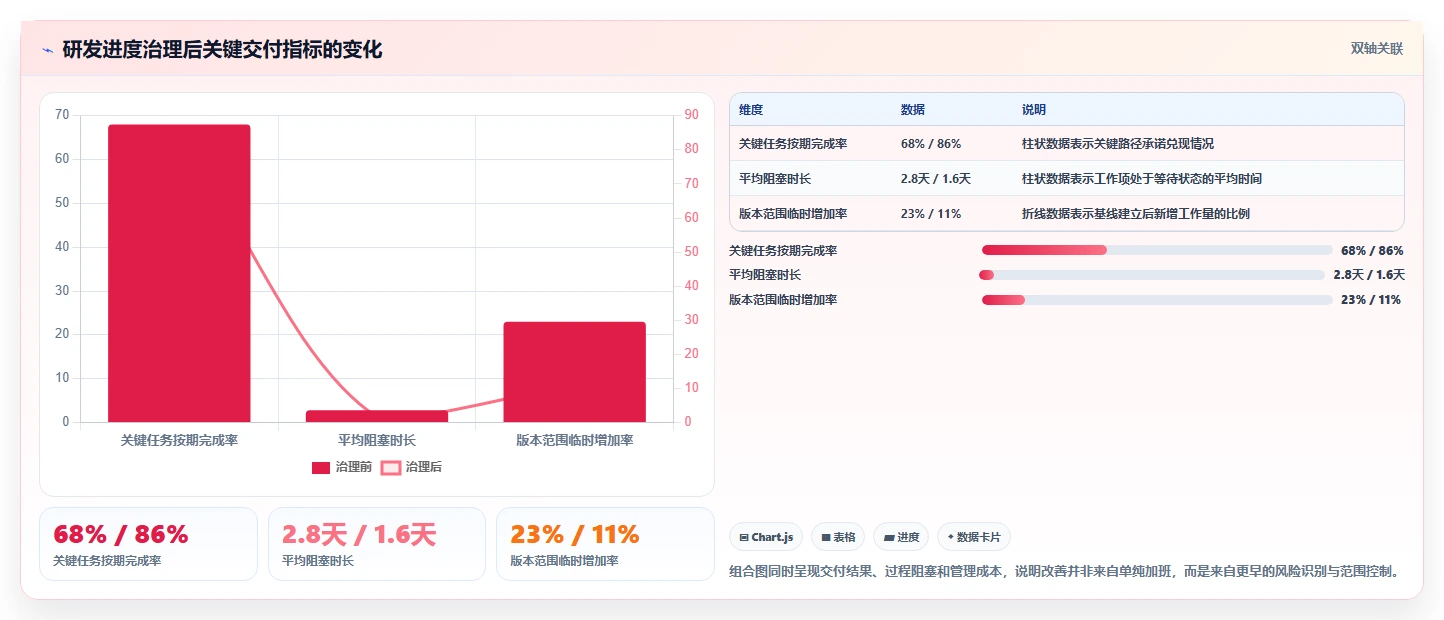
Task: Click the 说明 table column header
Action: pyautogui.click(x=1034, y=110)
